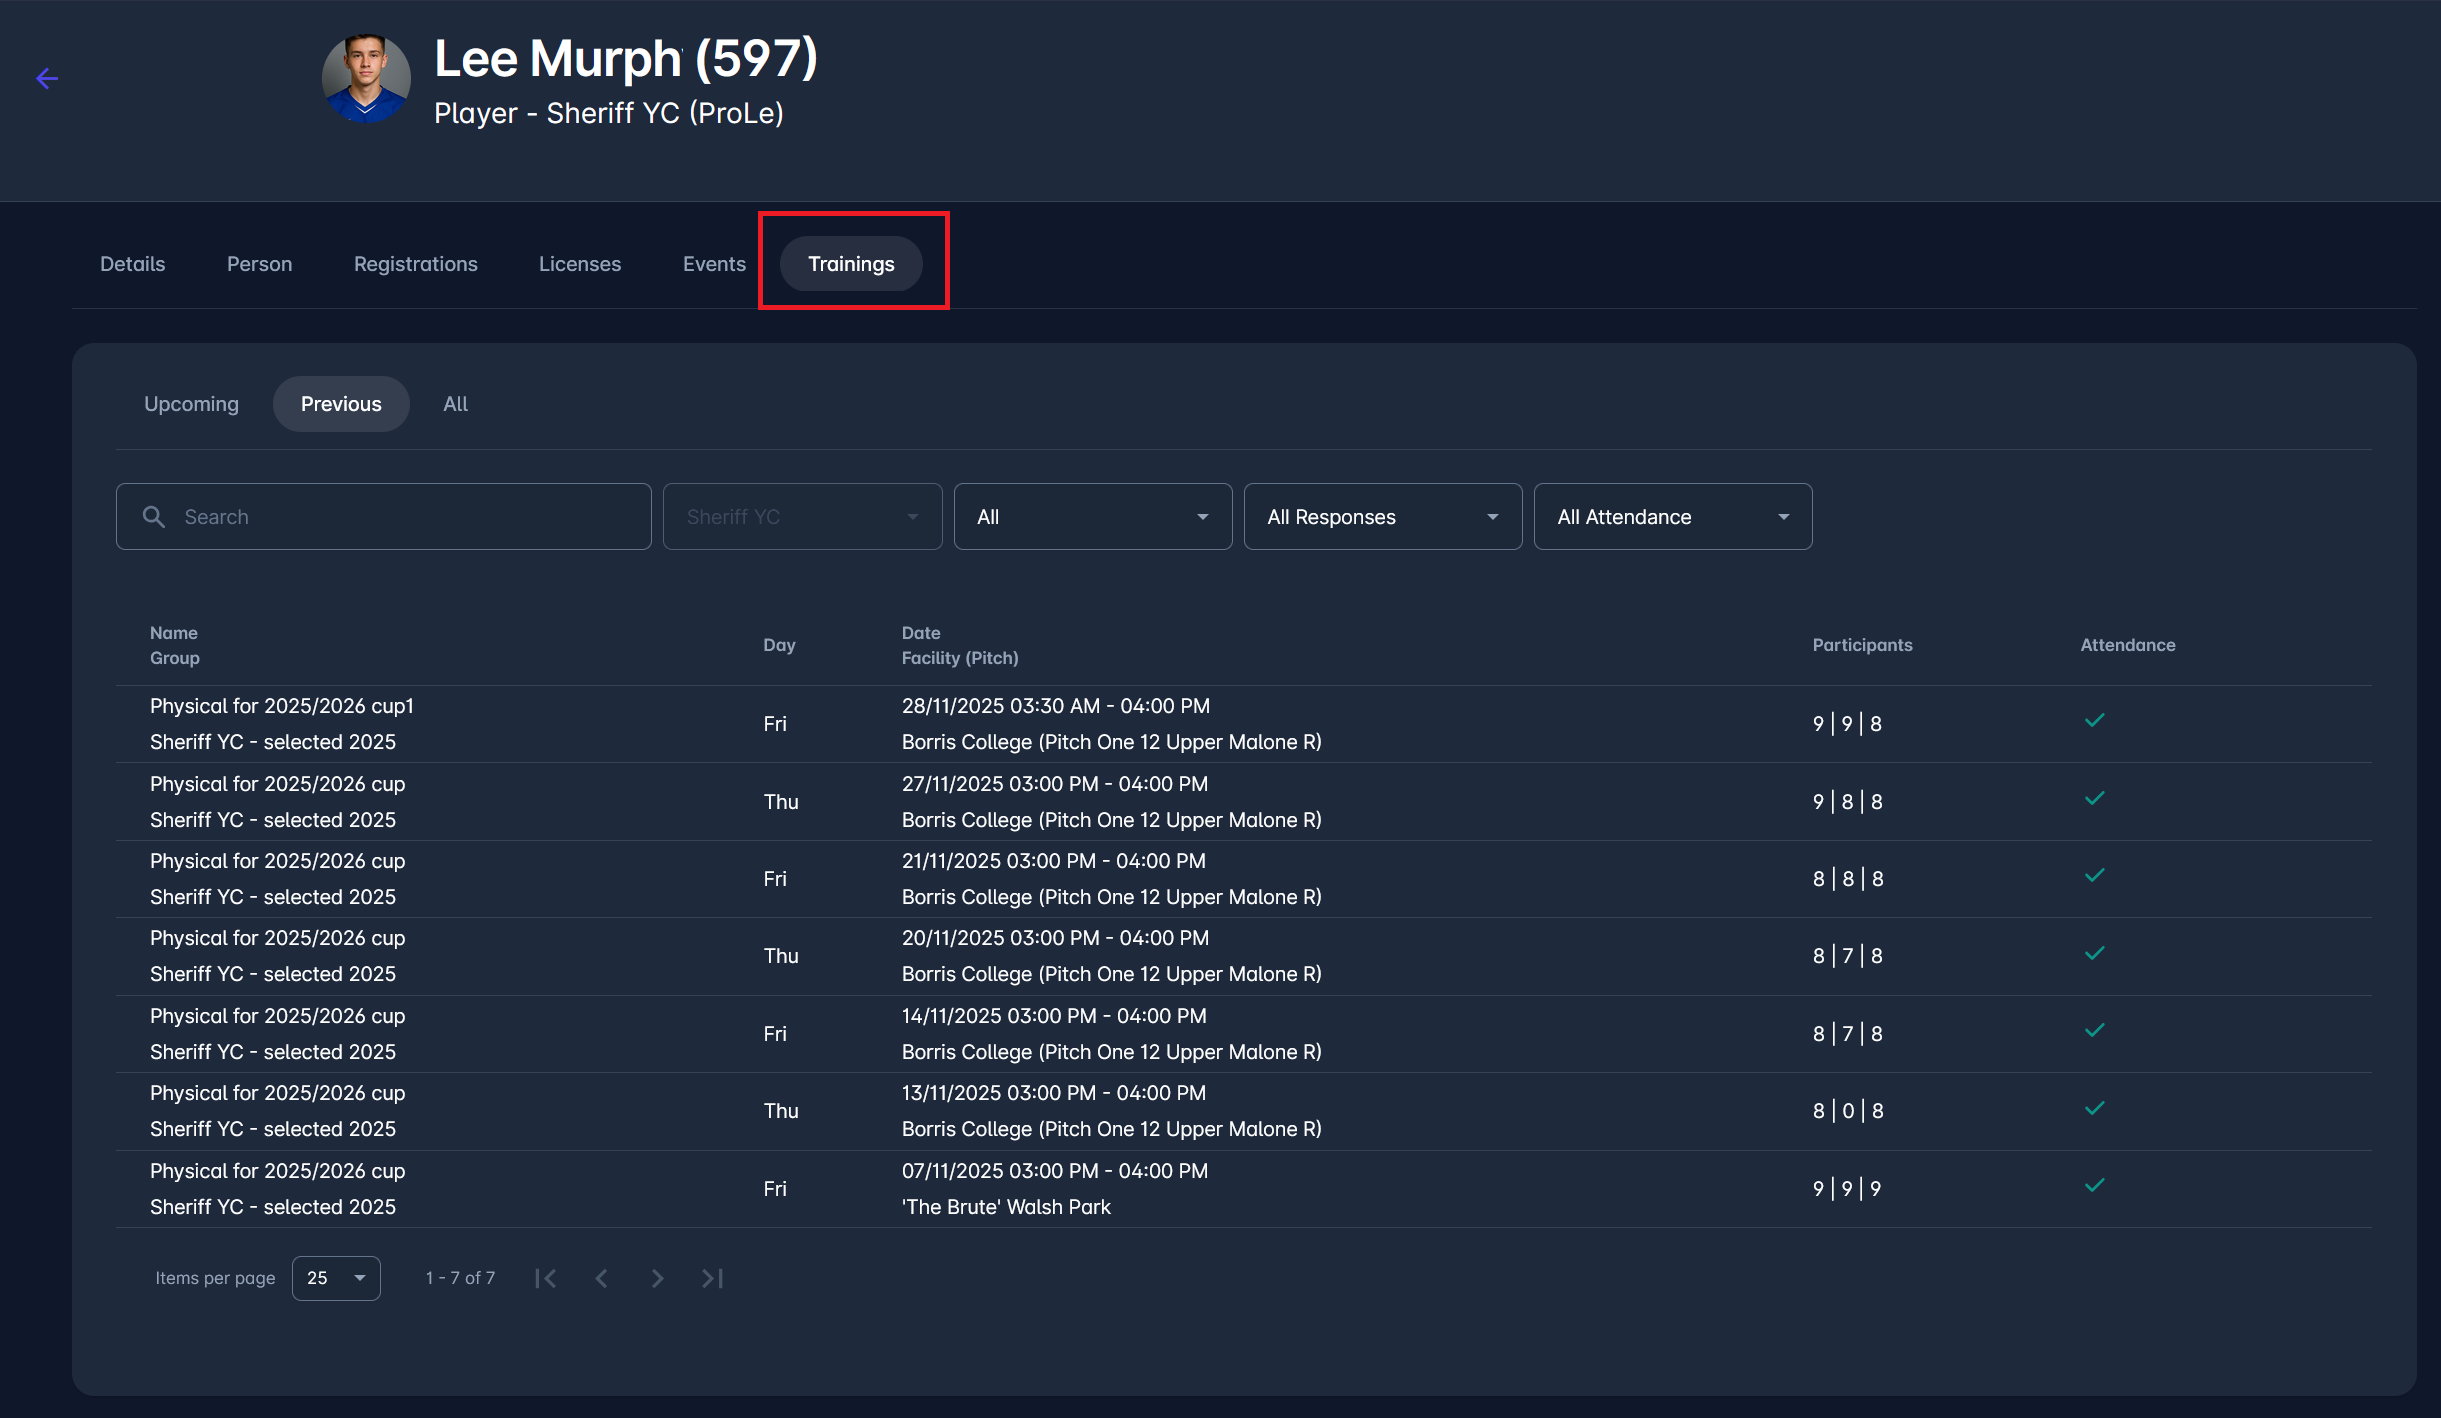This screenshot has width=2441, height=1418.
Task: Click the back arrow icon
Action: 47,78
